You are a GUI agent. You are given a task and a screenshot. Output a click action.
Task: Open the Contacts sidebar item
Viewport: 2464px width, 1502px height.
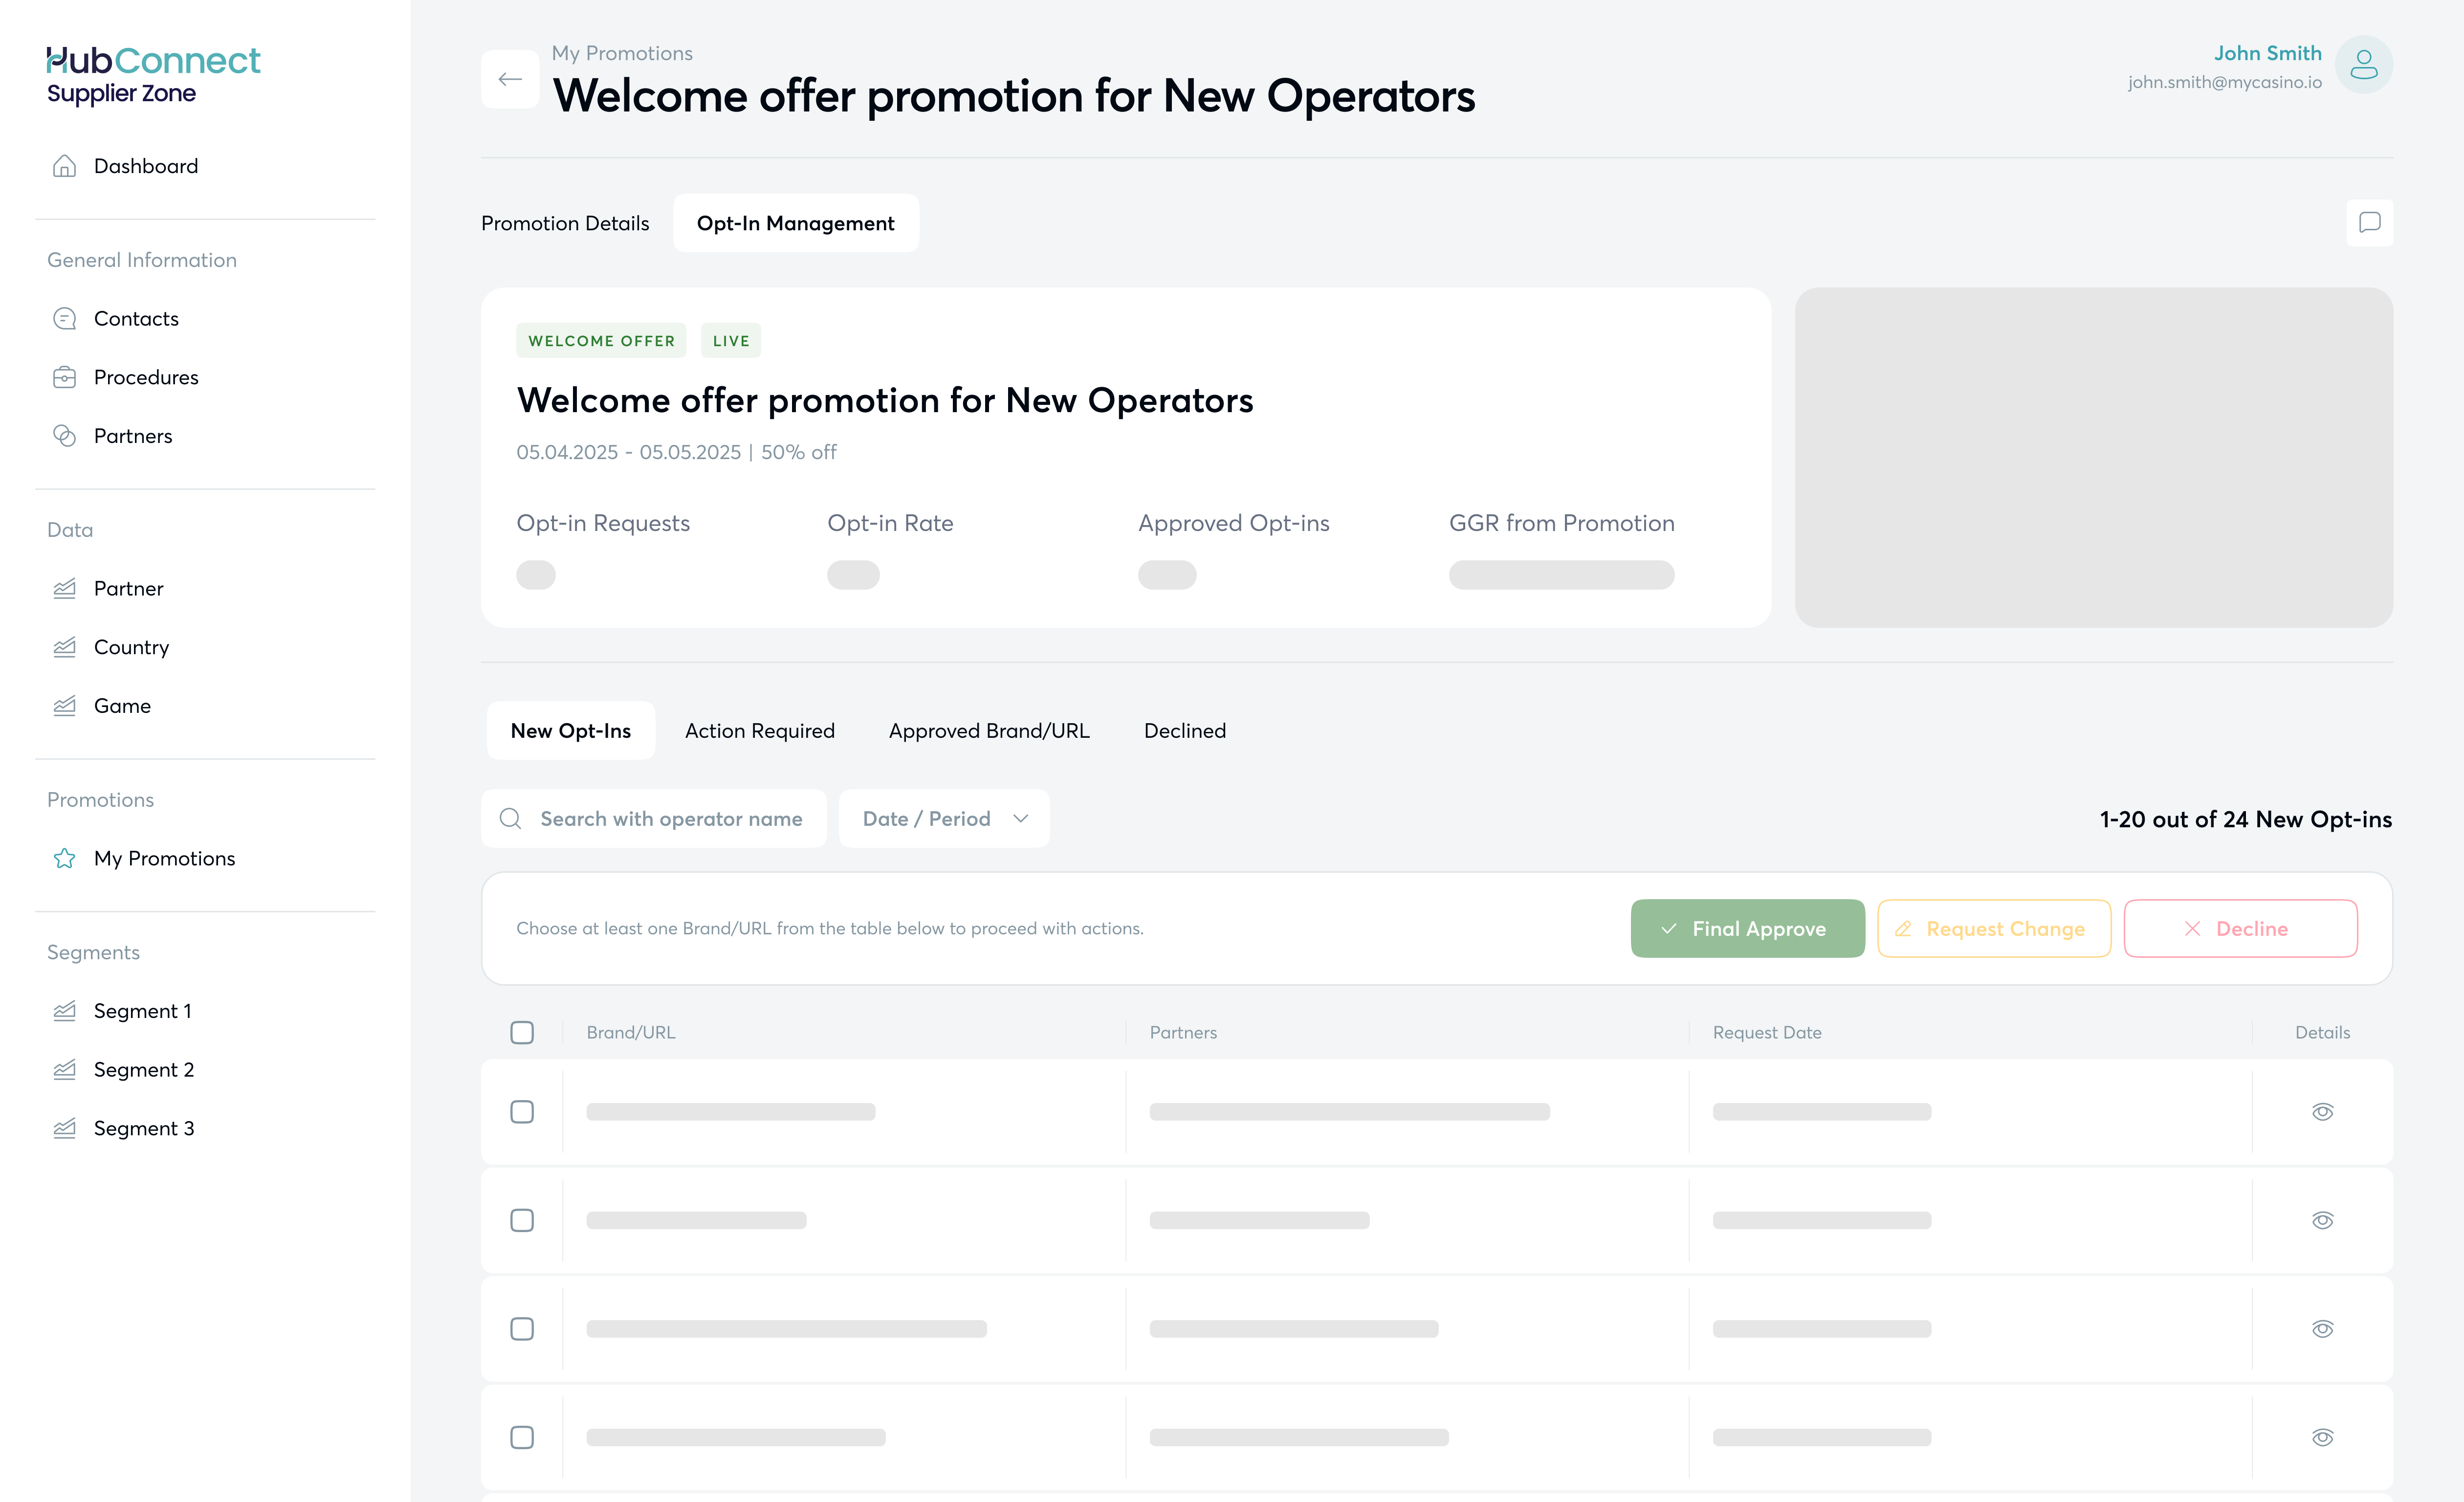pyautogui.click(x=136, y=319)
